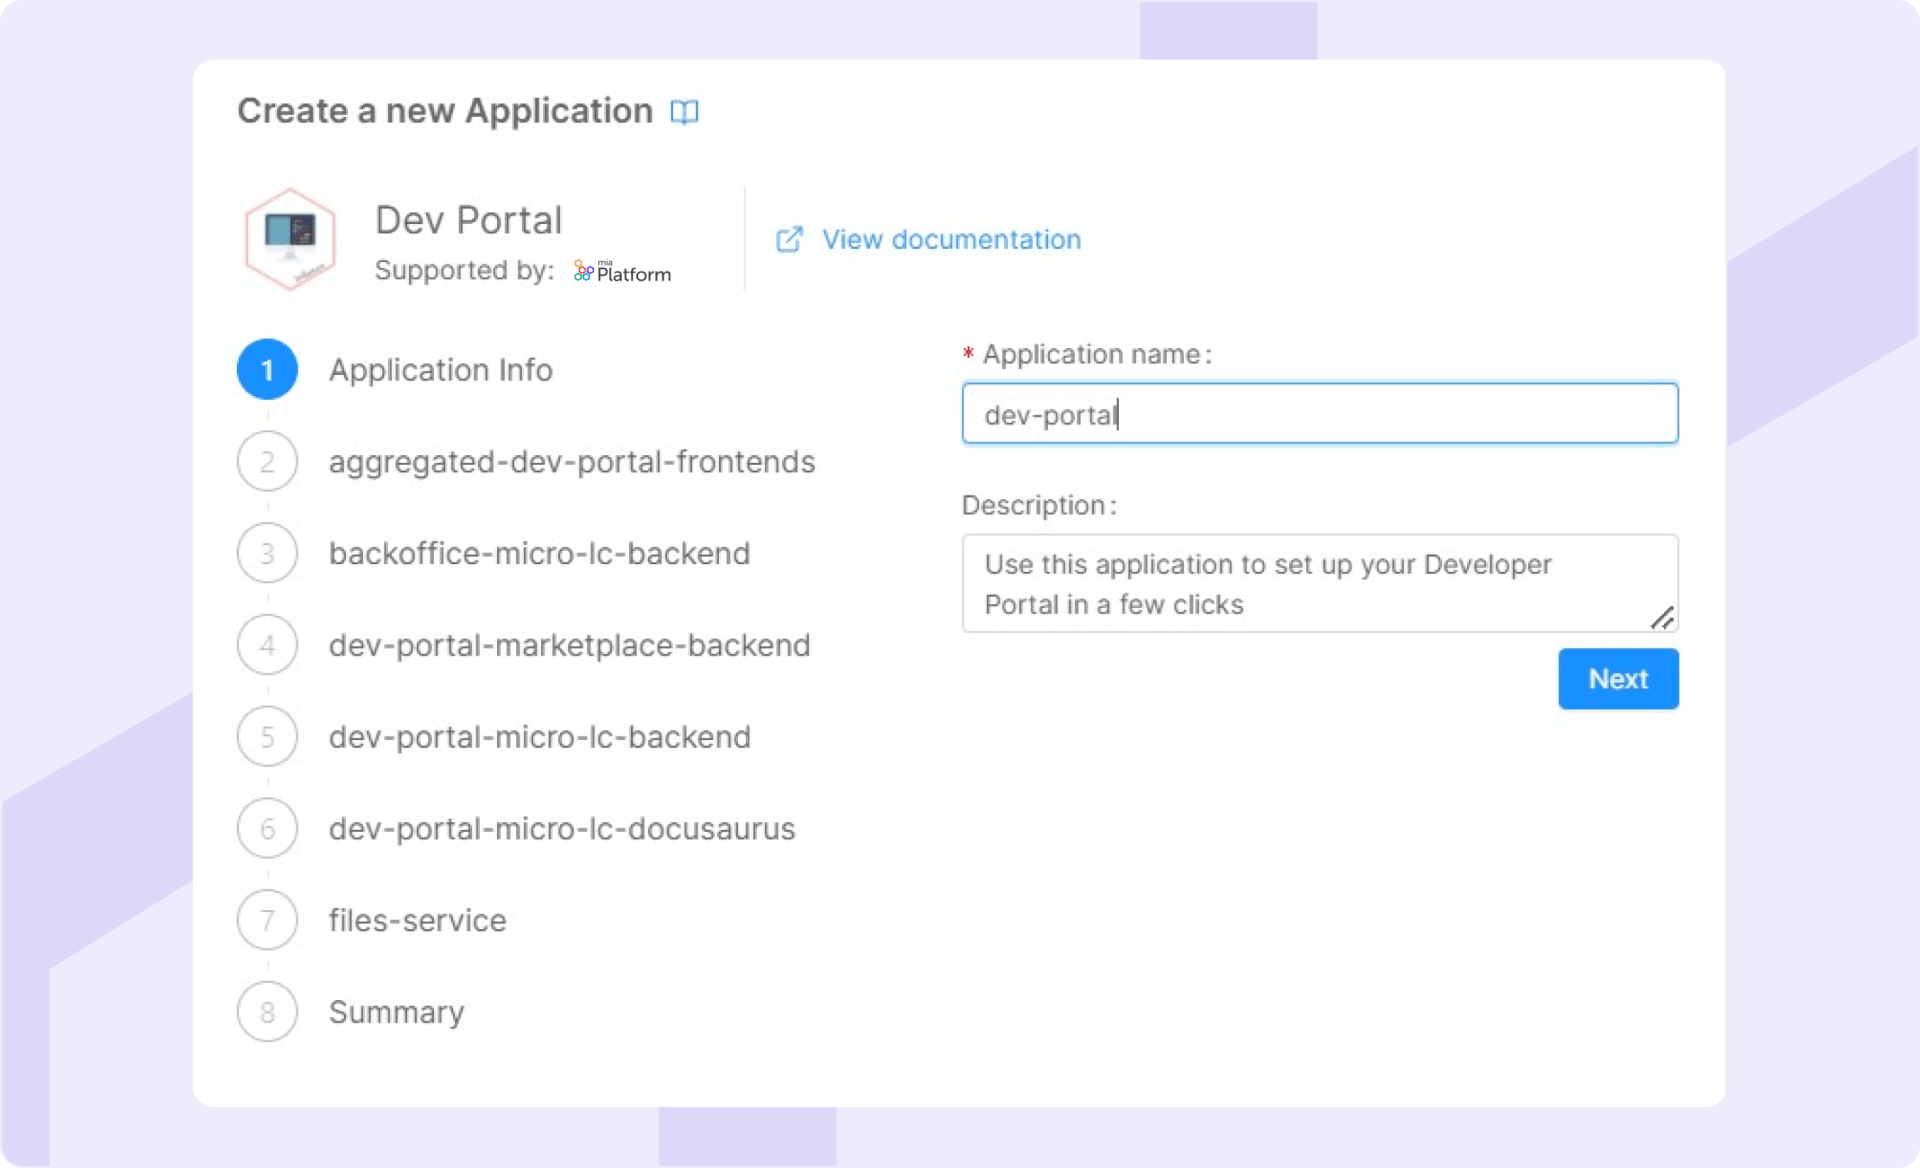Click the external link icon beside View documentation
The width and height of the screenshot is (1920, 1168).
coord(789,239)
